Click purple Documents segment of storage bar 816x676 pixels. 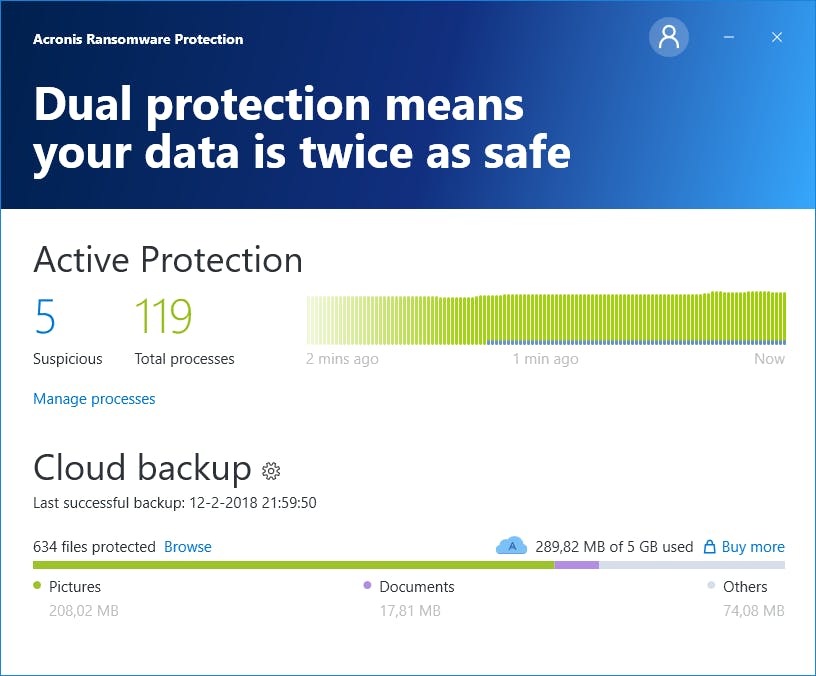tap(577, 565)
